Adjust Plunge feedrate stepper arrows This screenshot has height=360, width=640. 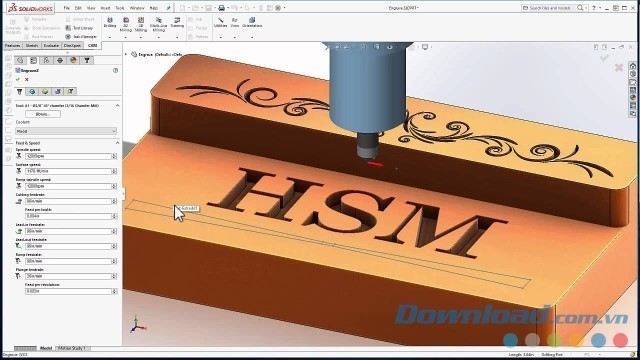click(x=114, y=276)
